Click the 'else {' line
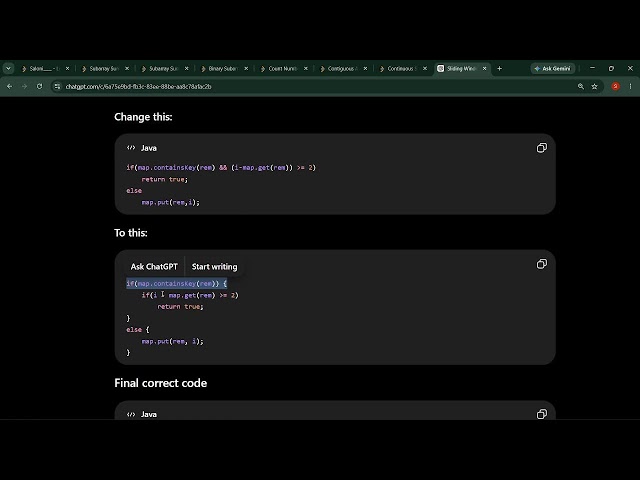640x480 pixels. [x=138, y=329]
